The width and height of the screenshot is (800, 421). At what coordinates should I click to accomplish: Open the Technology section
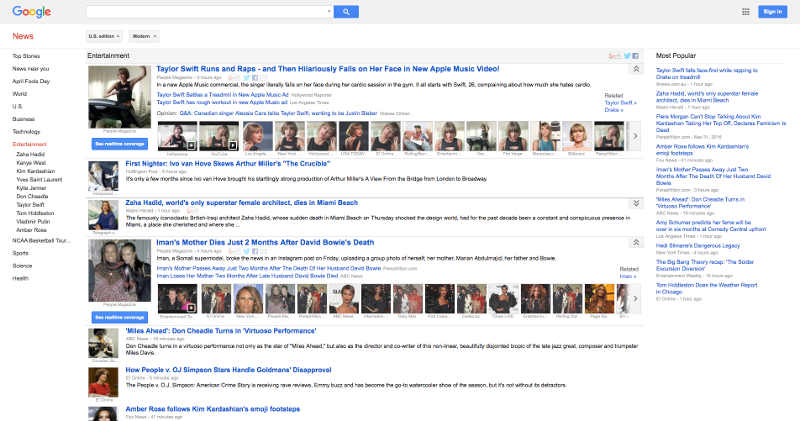point(26,132)
